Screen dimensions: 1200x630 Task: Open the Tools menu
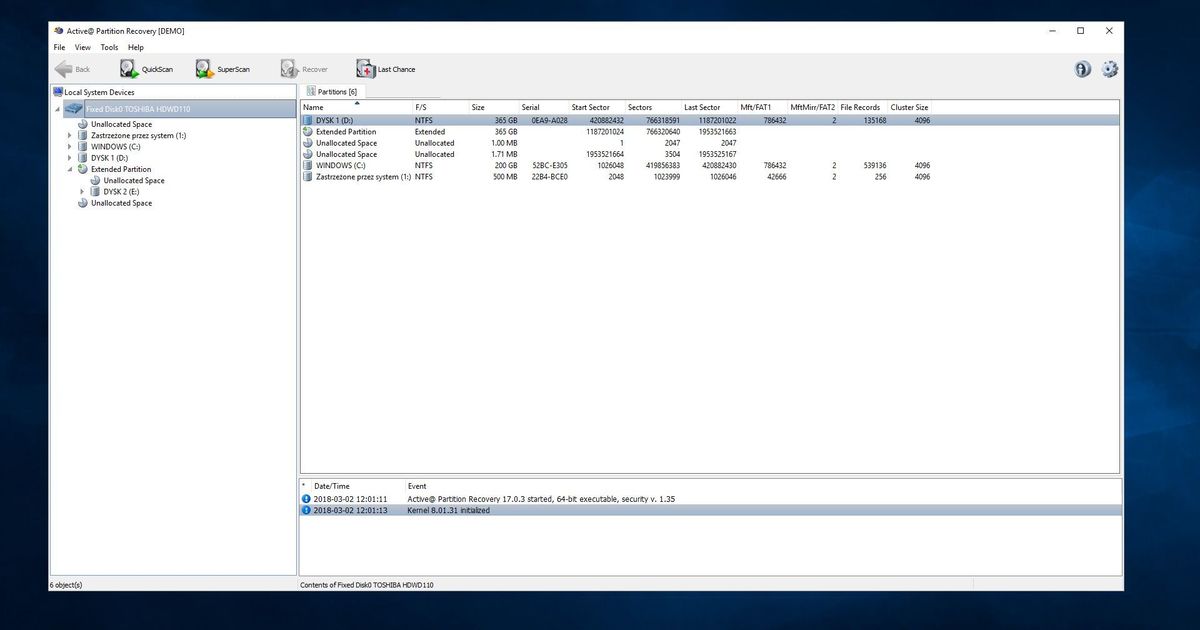tap(109, 47)
